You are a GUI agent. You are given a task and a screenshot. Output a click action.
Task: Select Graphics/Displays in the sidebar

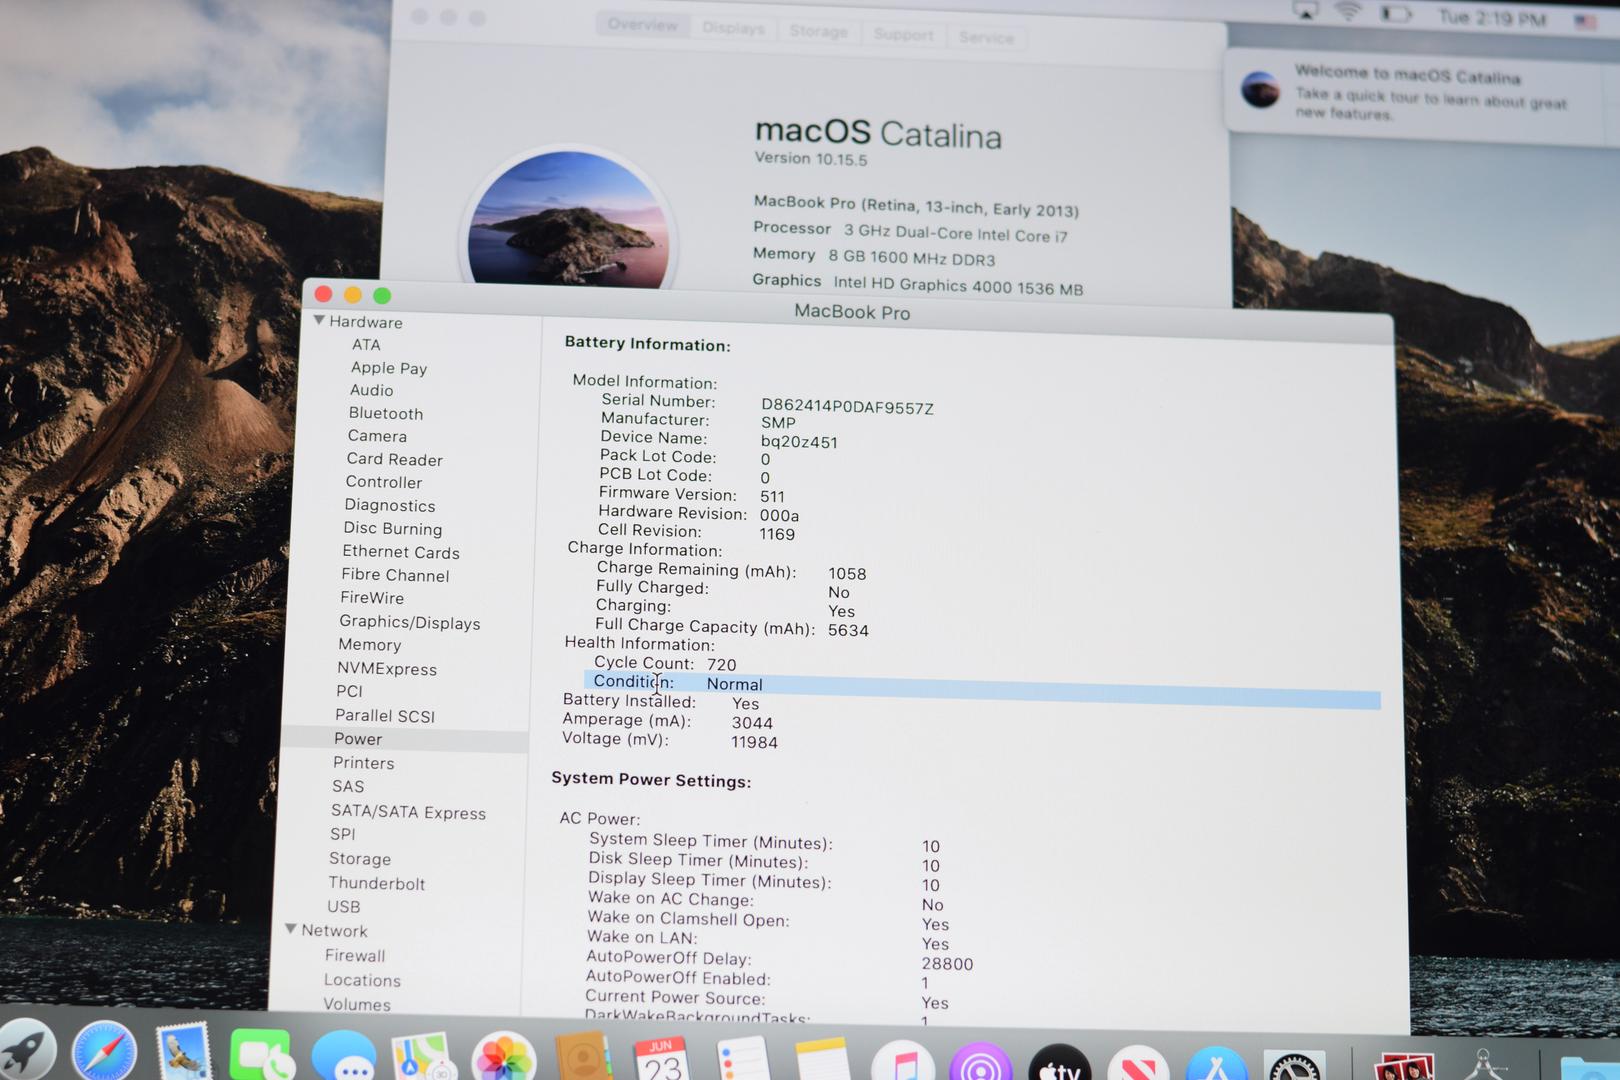pos(410,622)
